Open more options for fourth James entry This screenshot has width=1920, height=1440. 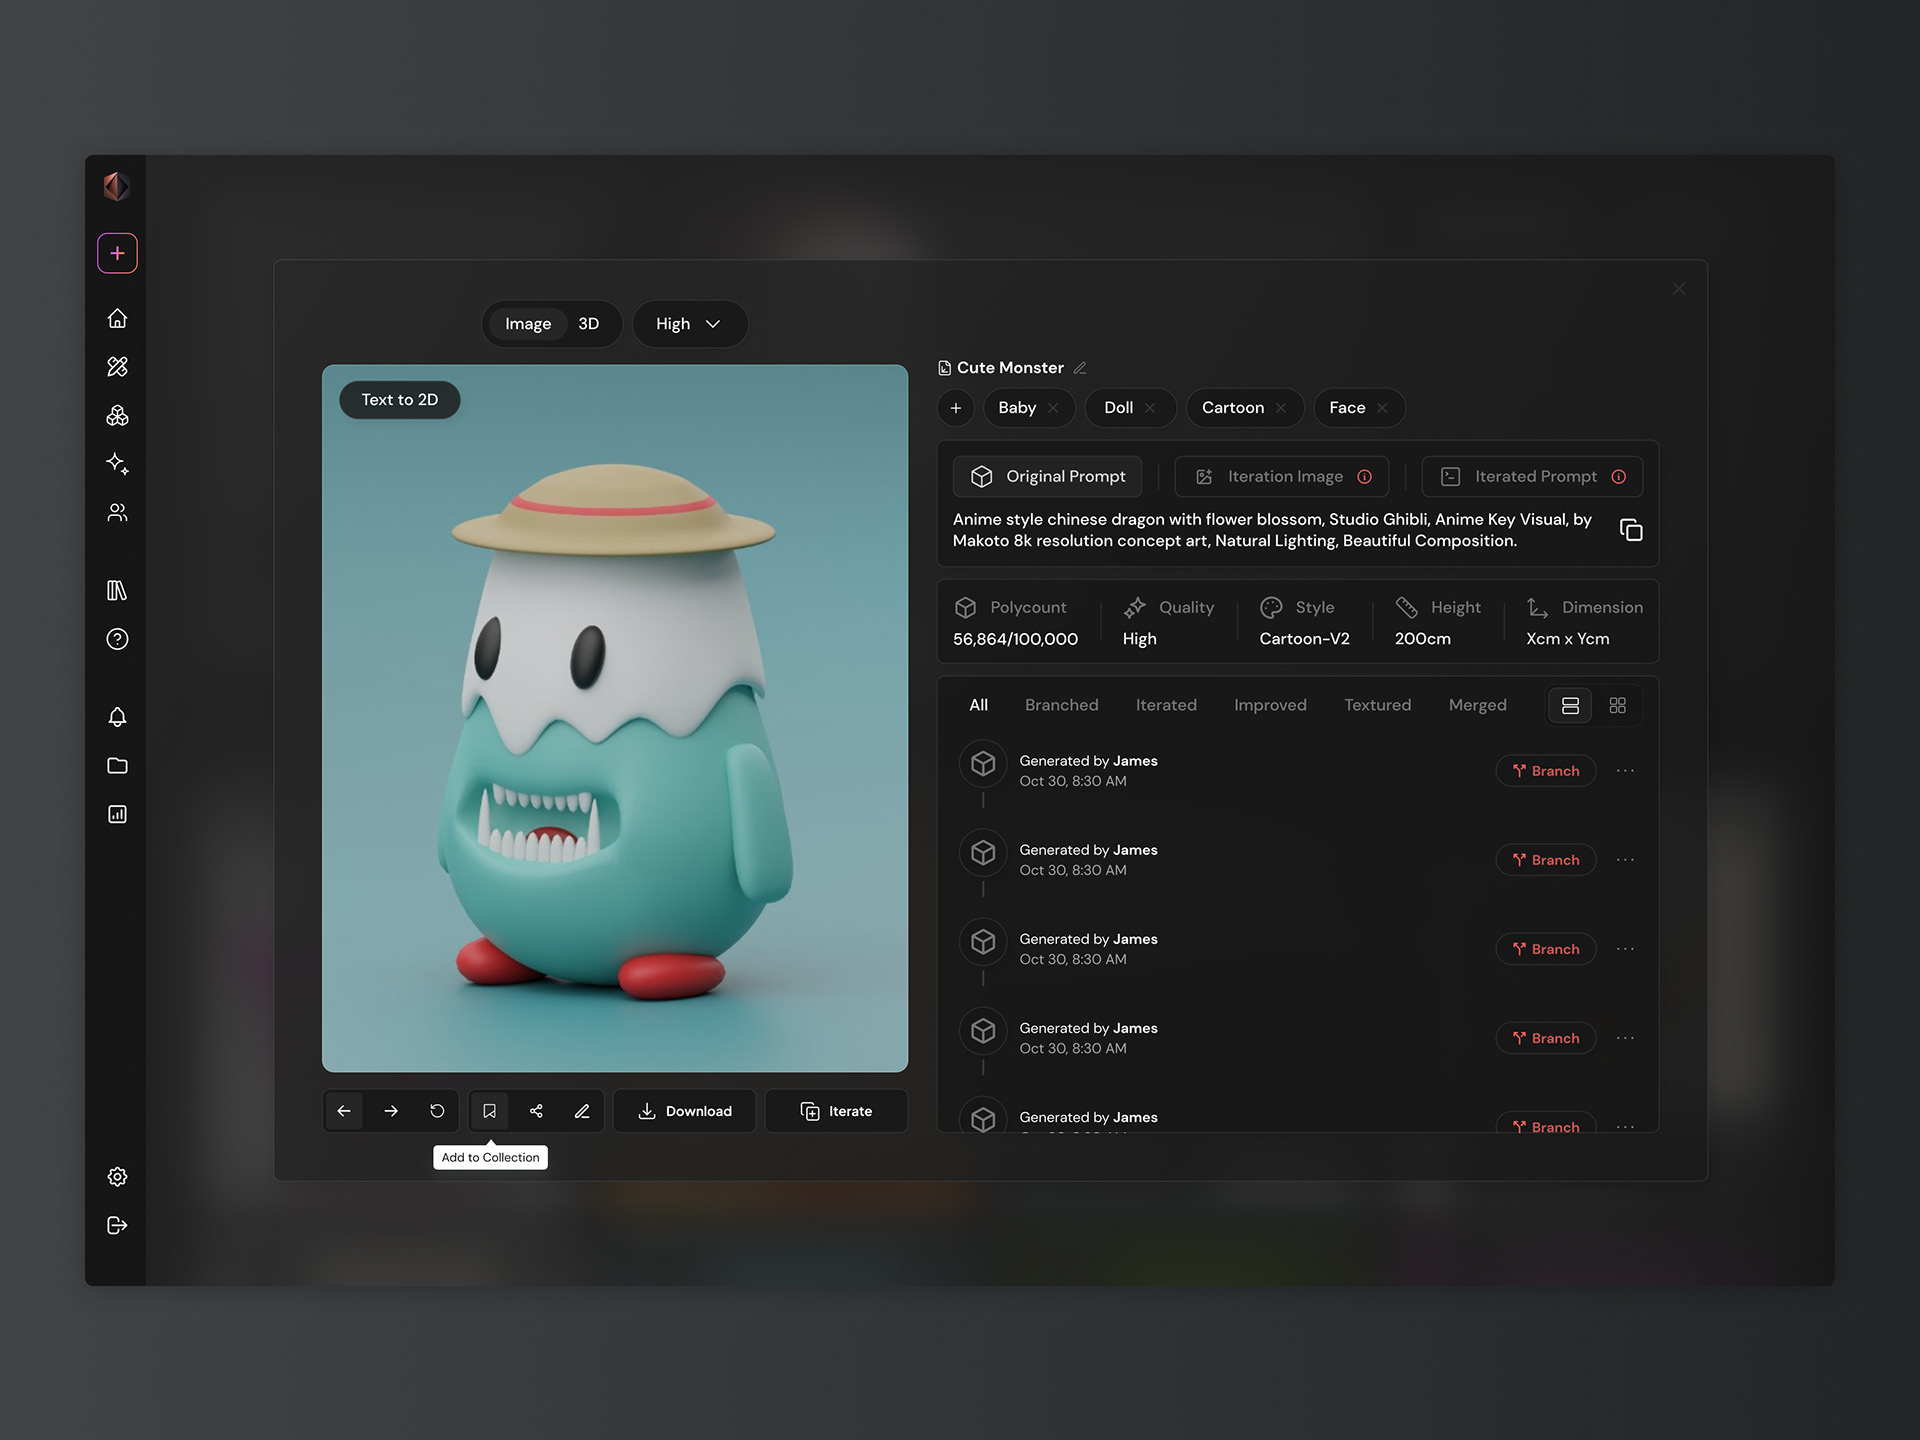click(x=1625, y=1038)
